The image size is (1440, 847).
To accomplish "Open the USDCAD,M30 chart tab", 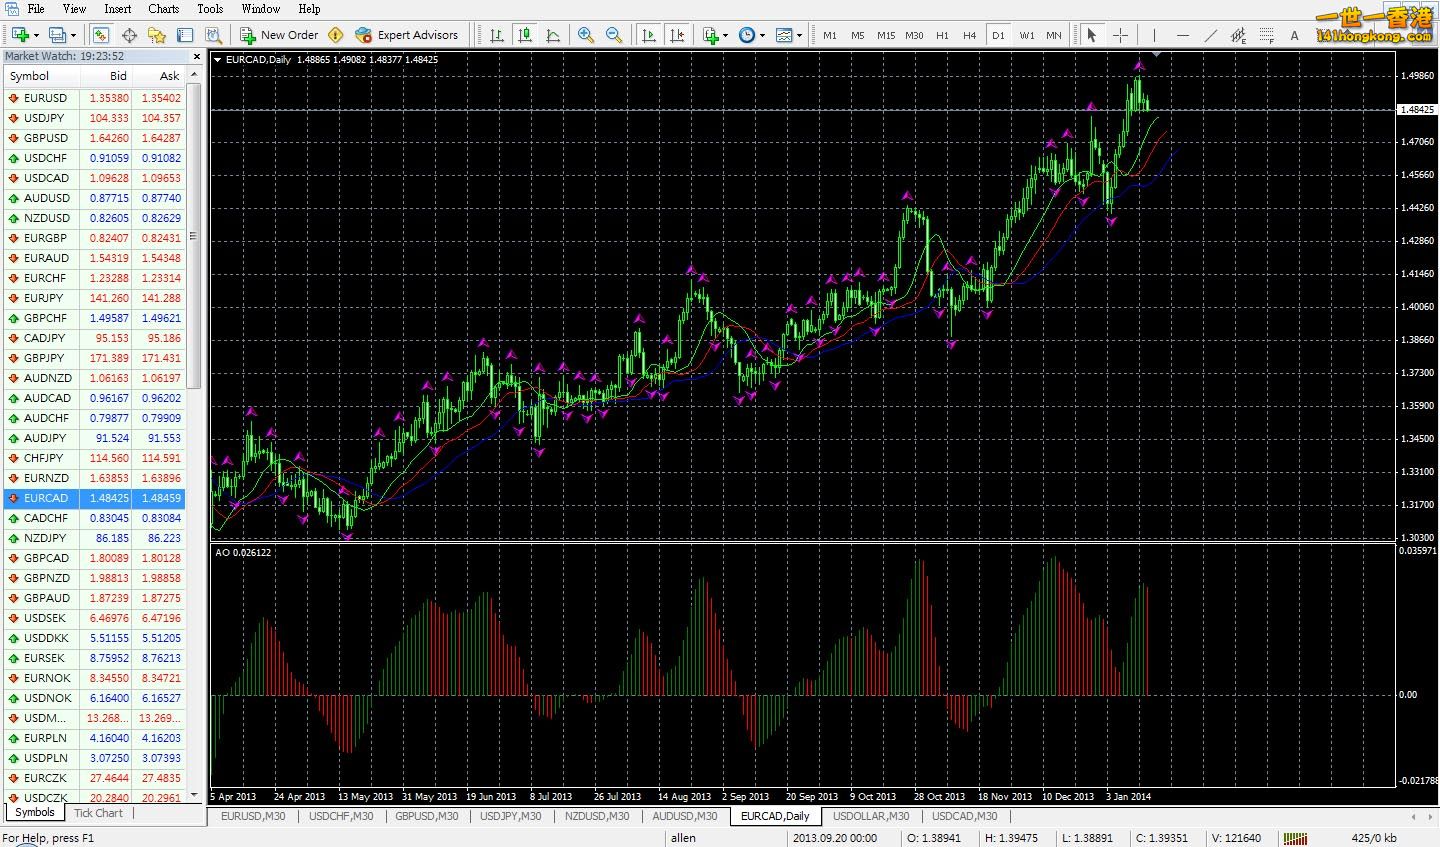I will point(965,816).
